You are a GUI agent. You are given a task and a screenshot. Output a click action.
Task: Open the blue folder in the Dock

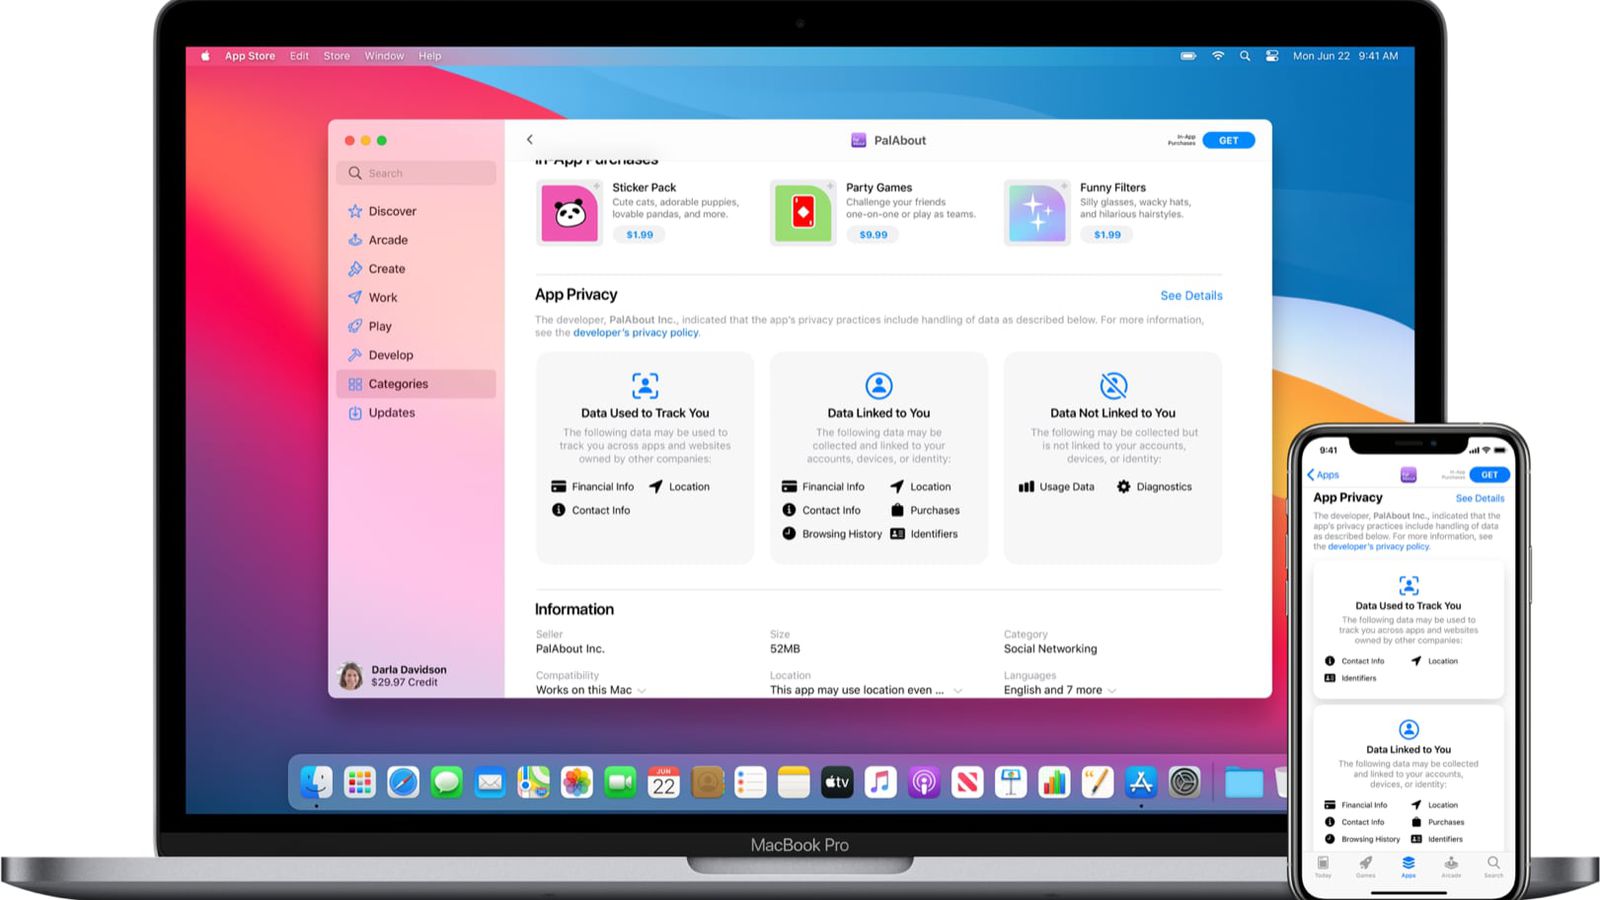(1244, 782)
